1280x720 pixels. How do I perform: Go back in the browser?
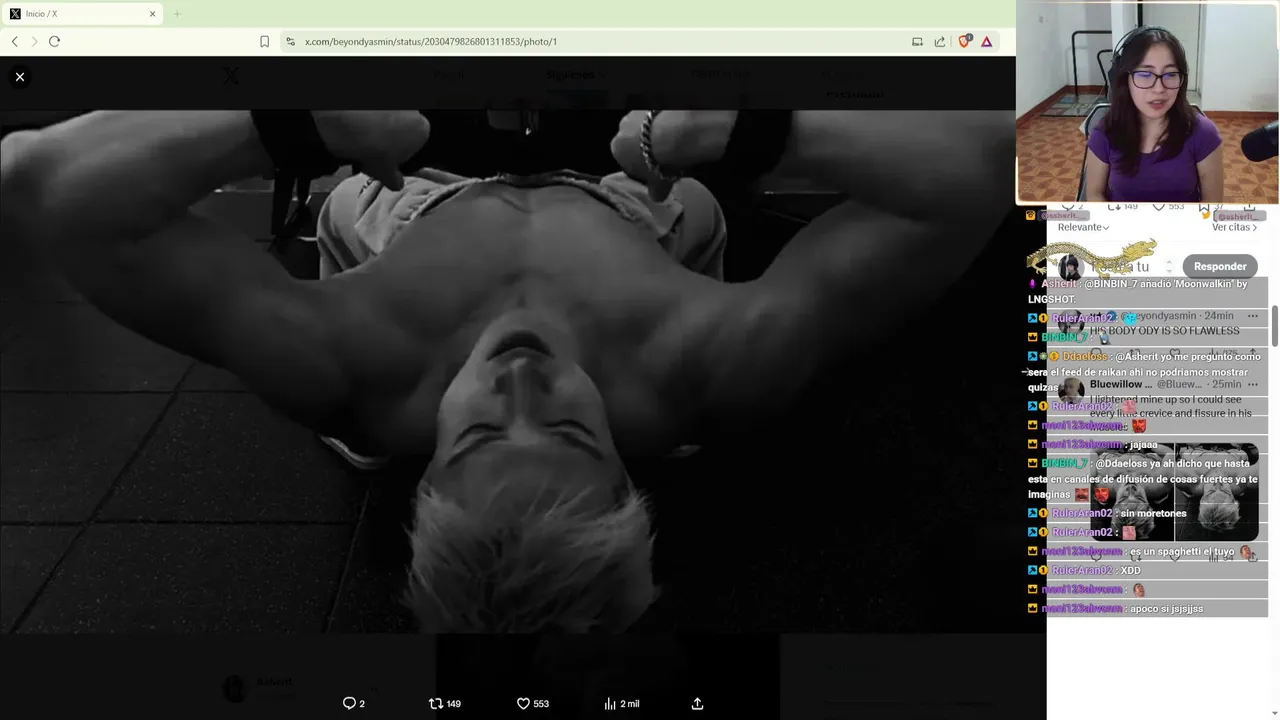click(15, 41)
